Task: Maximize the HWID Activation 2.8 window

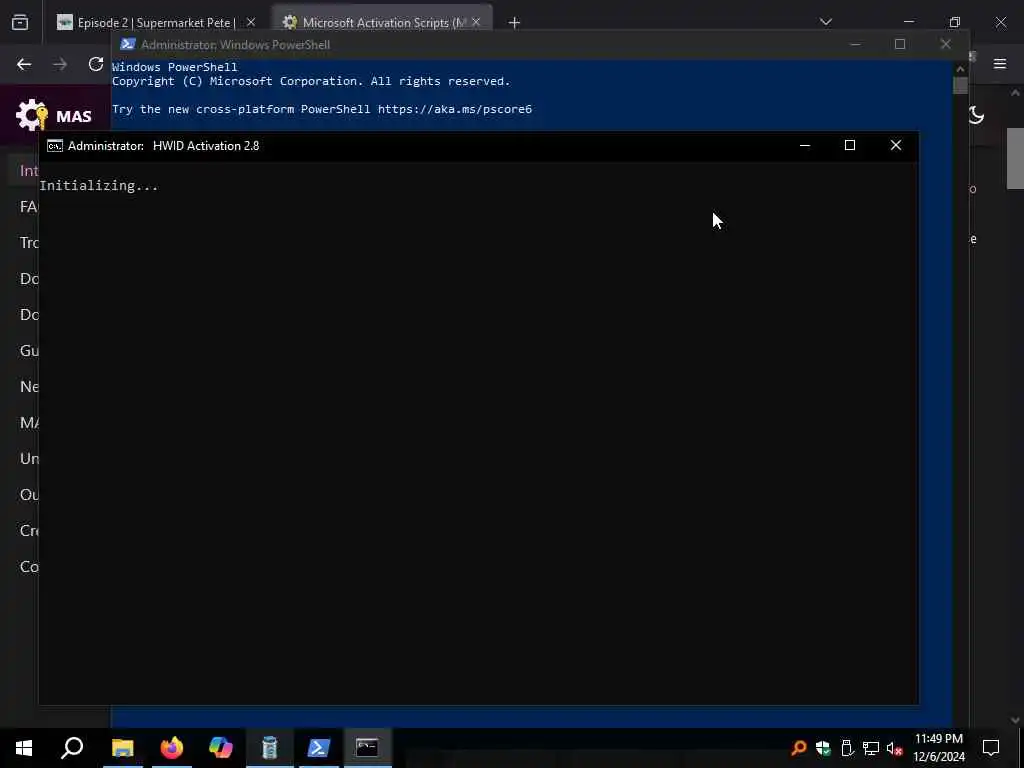Action: (850, 146)
